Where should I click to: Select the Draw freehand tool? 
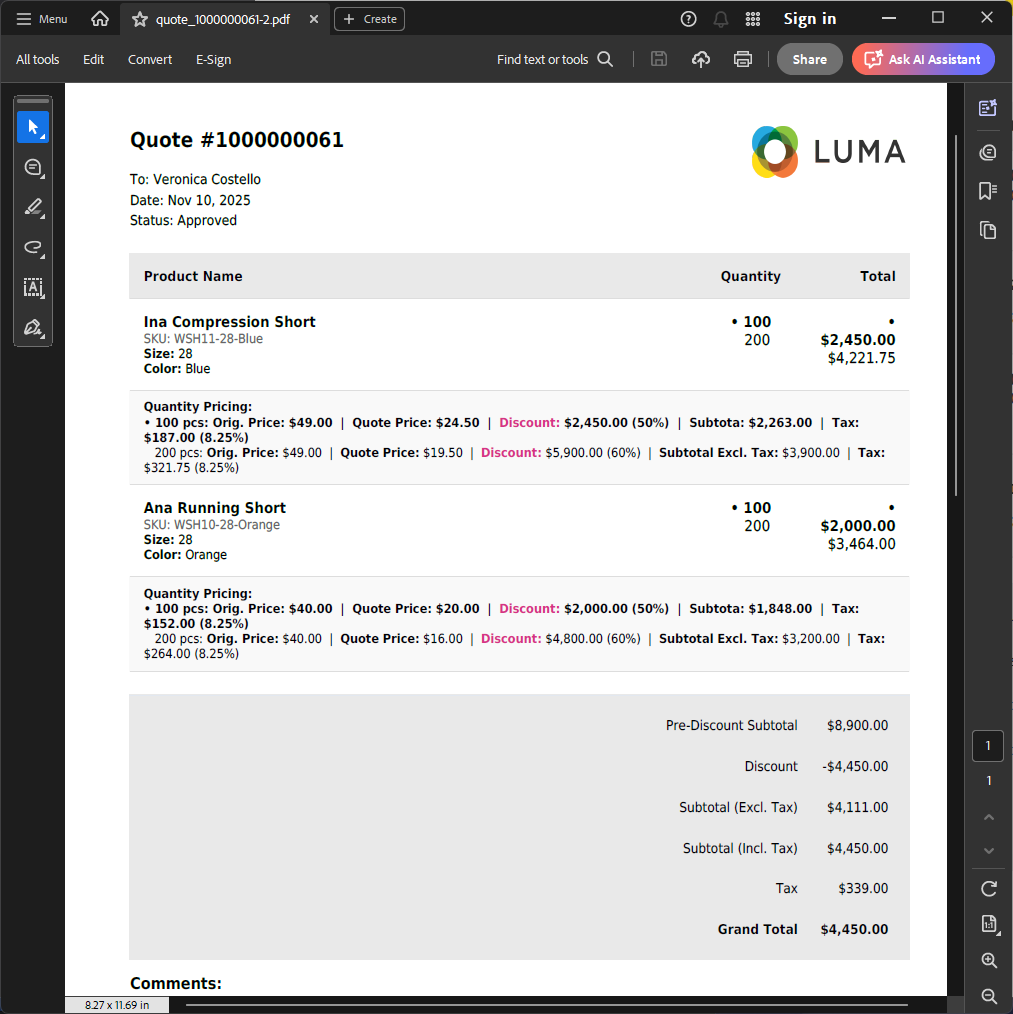pyautogui.click(x=33, y=248)
